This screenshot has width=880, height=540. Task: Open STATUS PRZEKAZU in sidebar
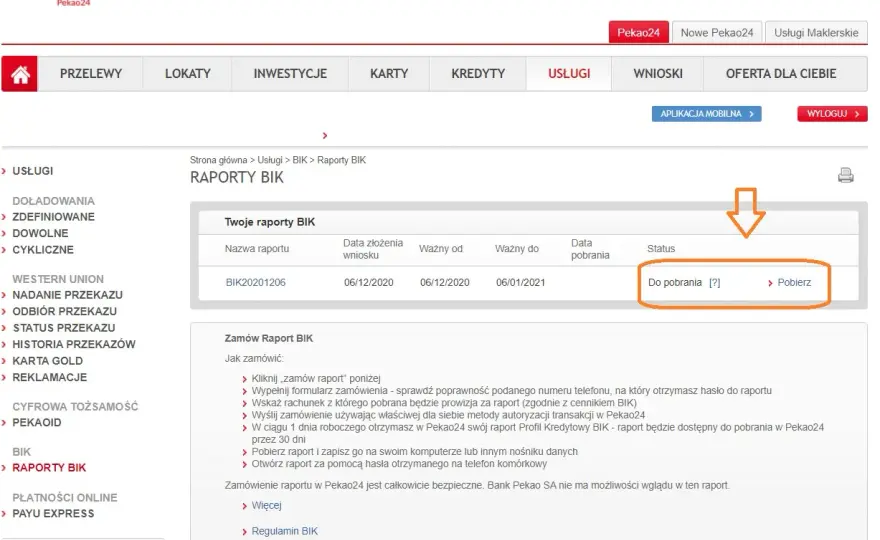[x=63, y=328]
